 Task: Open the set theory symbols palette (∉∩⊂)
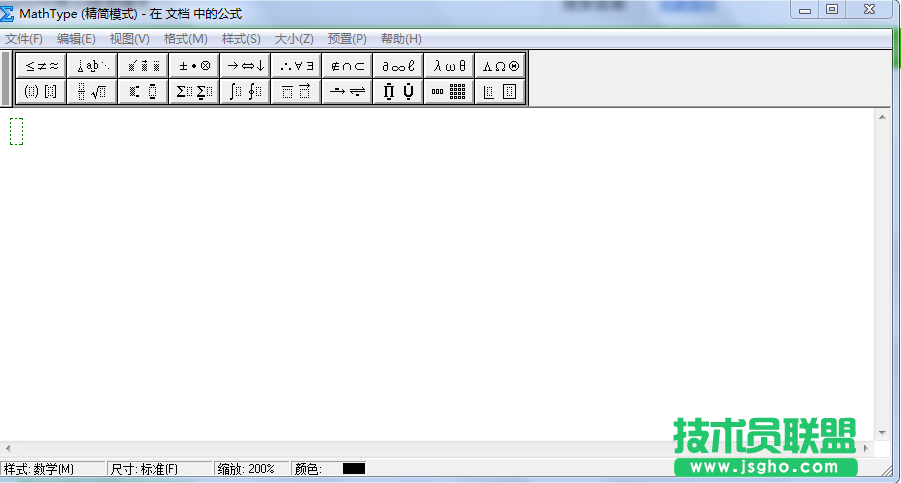pyautogui.click(x=347, y=66)
